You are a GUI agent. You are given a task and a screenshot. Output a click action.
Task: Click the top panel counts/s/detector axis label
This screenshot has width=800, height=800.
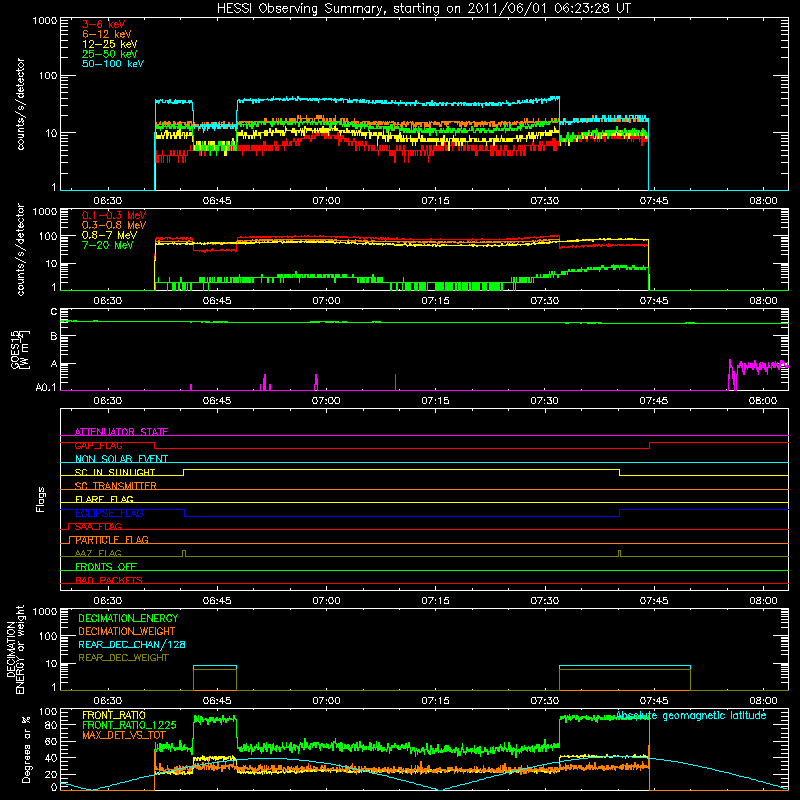(20, 104)
